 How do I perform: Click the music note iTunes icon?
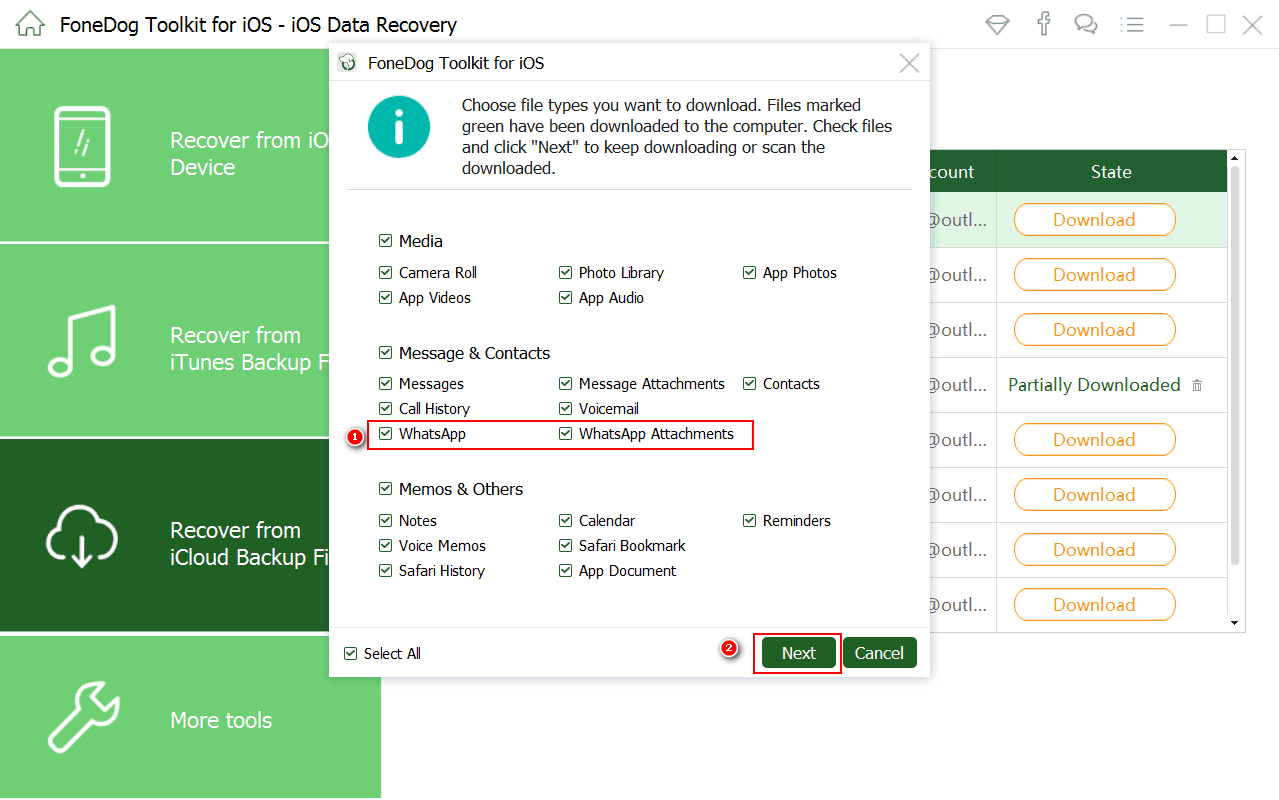(82, 342)
